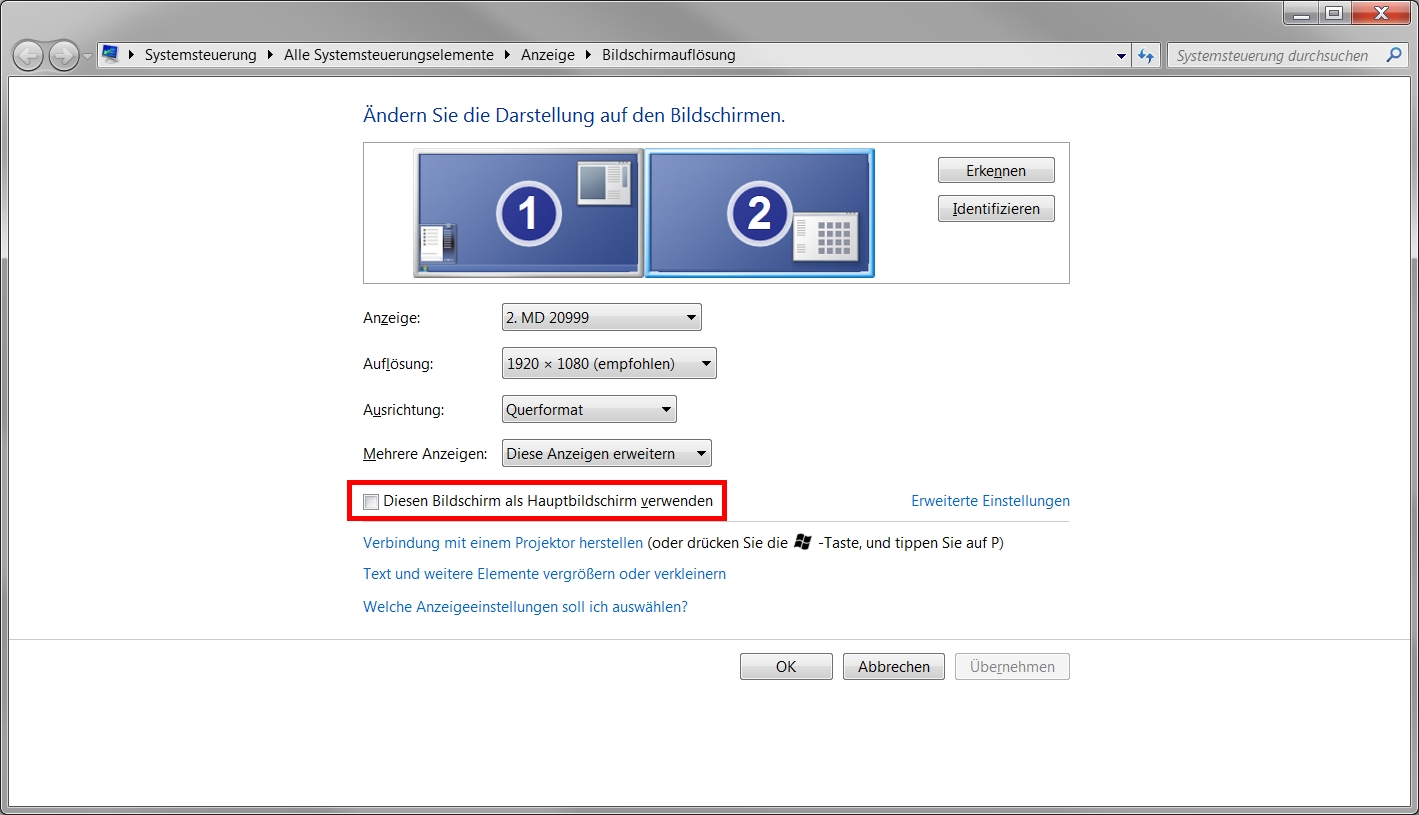Screen dimensions: 1419x815
Task: Open the Anzeige dropdown
Action: point(601,318)
